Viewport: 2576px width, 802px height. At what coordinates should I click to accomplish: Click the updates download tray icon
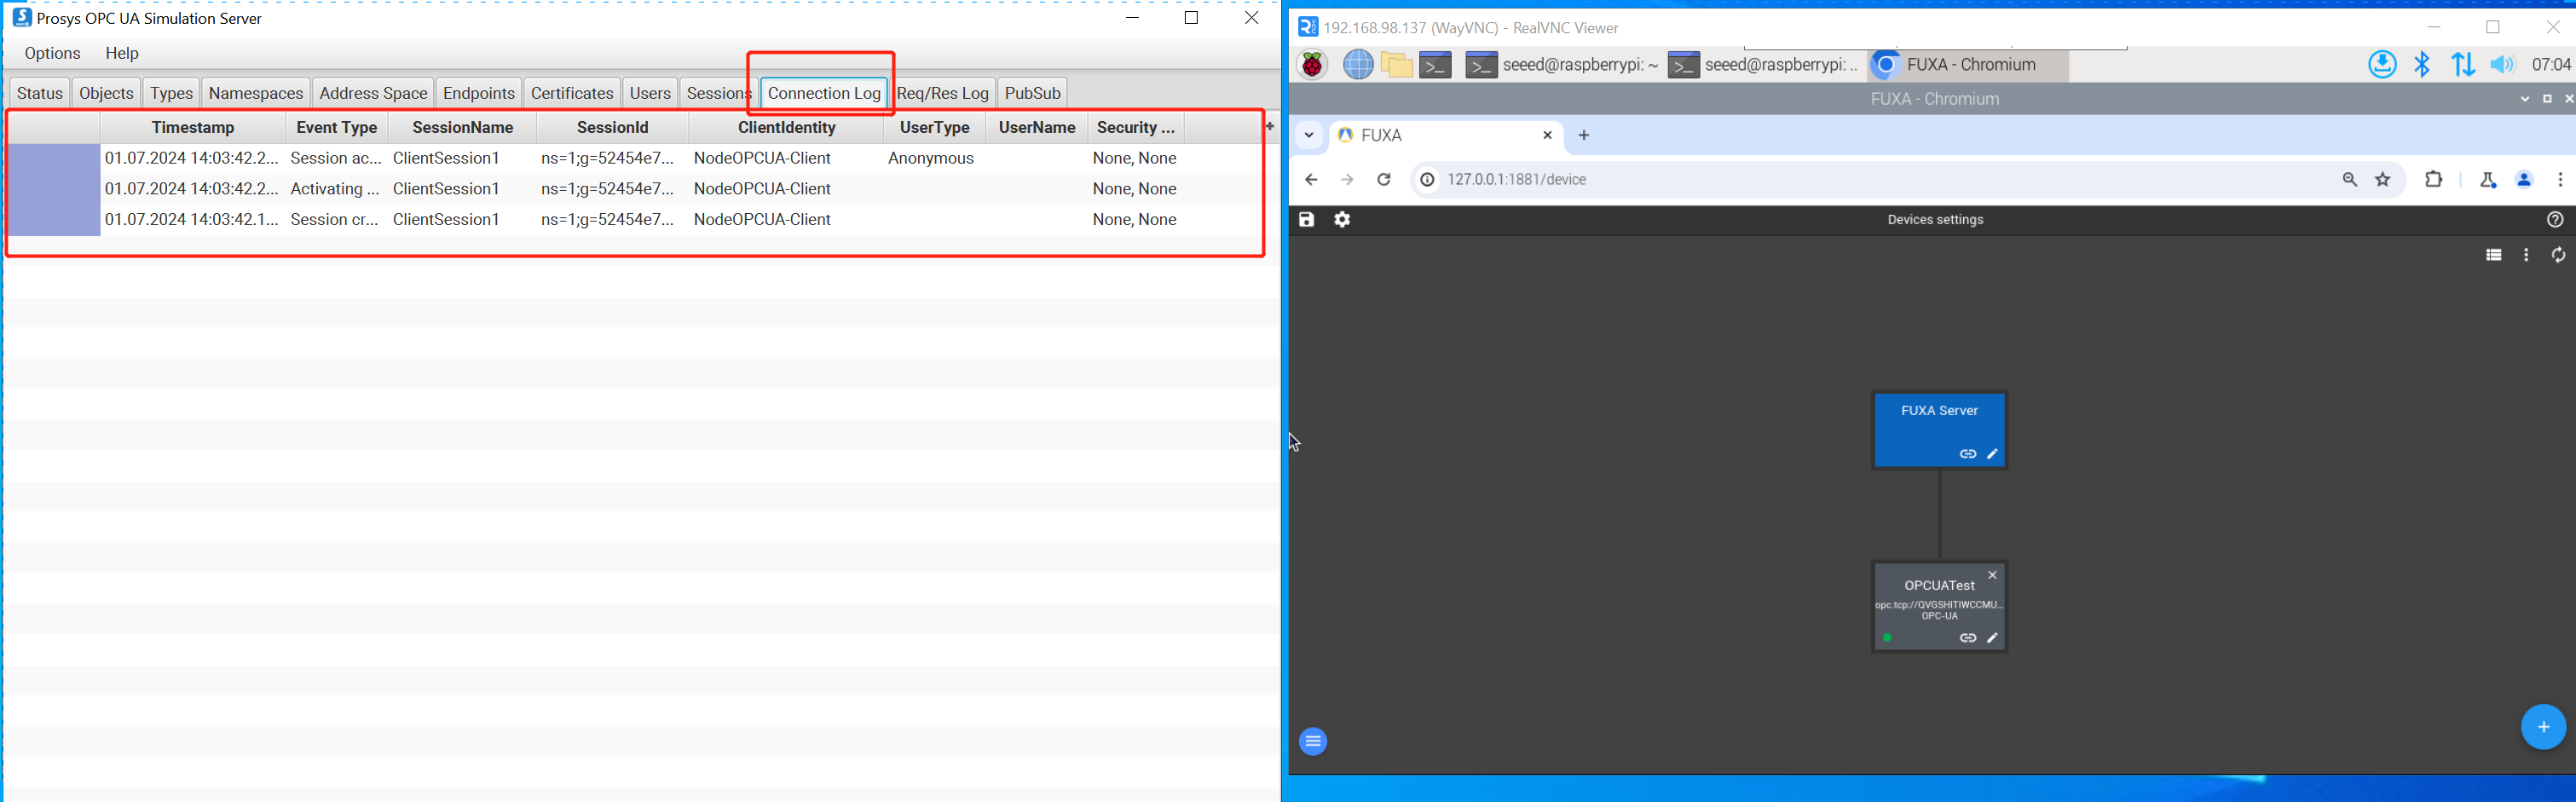2382,65
